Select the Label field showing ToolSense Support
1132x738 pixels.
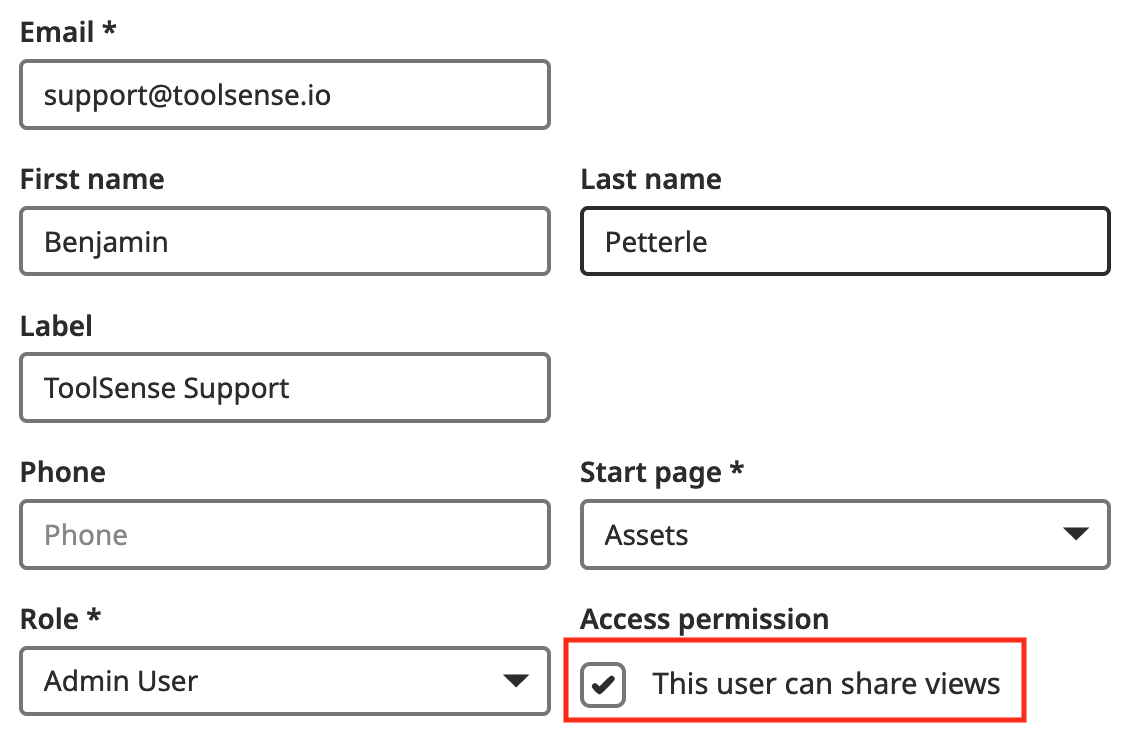[x=284, y=387]
